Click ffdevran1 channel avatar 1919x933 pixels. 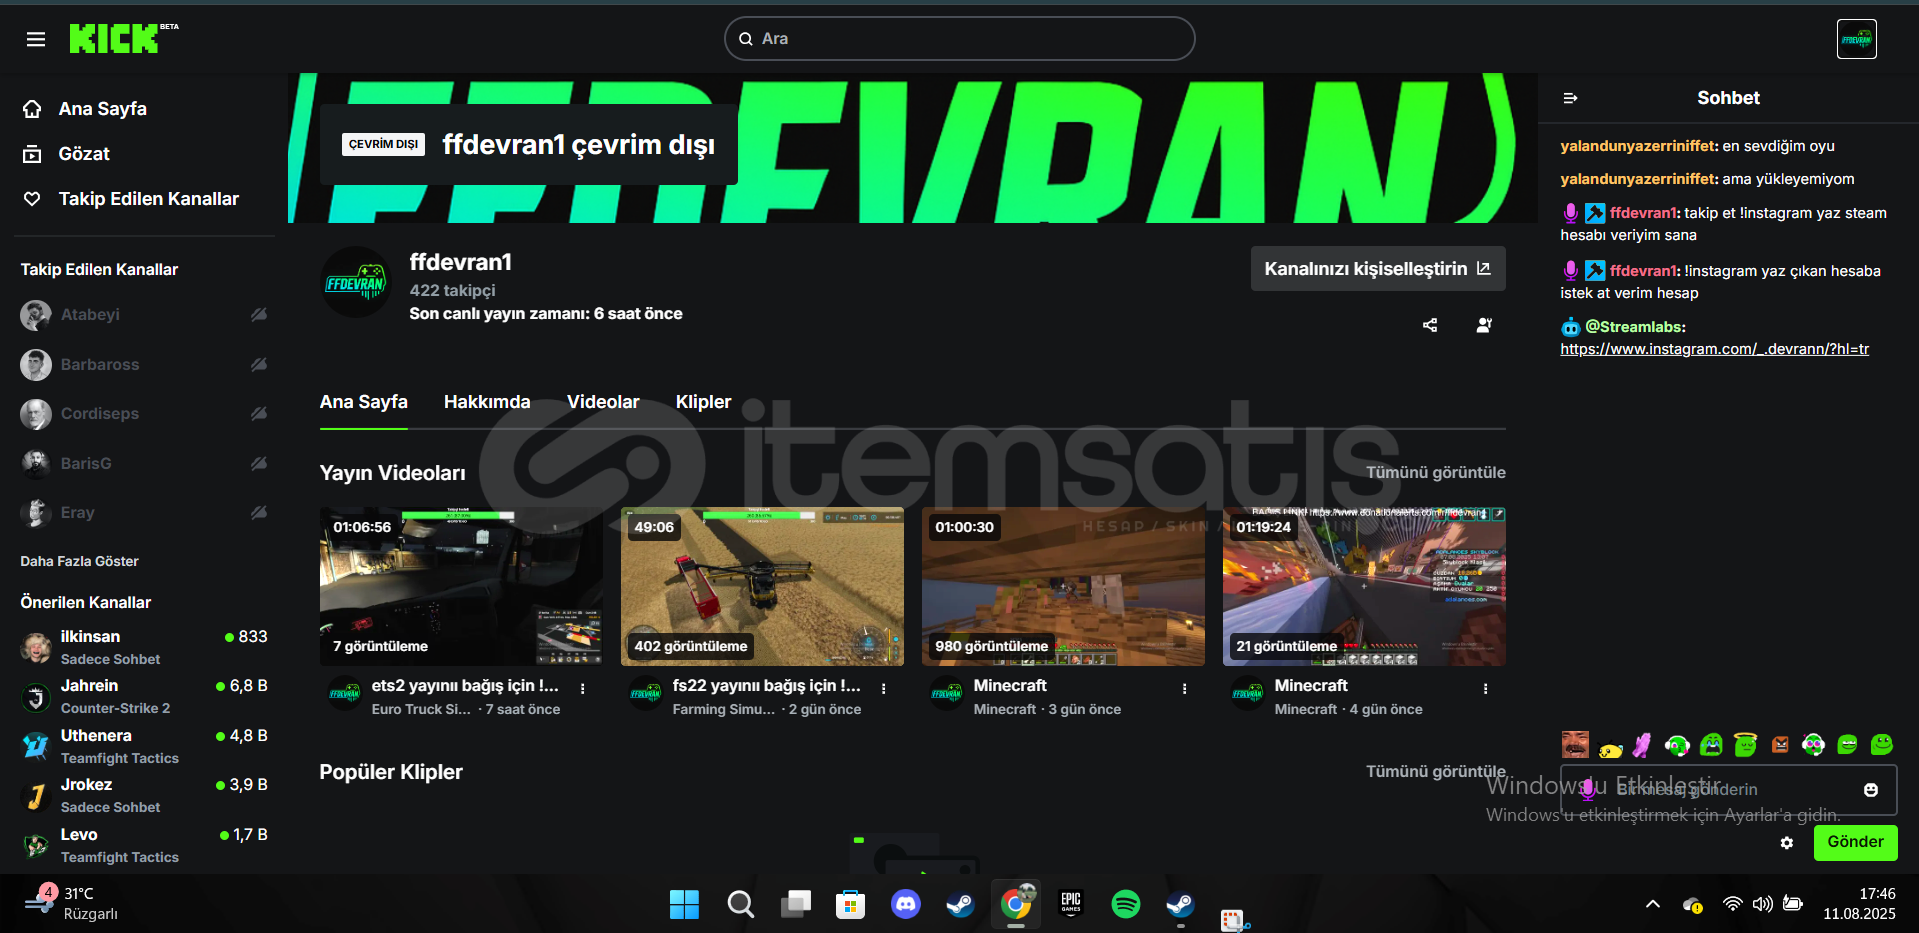(x=356, y=283)
